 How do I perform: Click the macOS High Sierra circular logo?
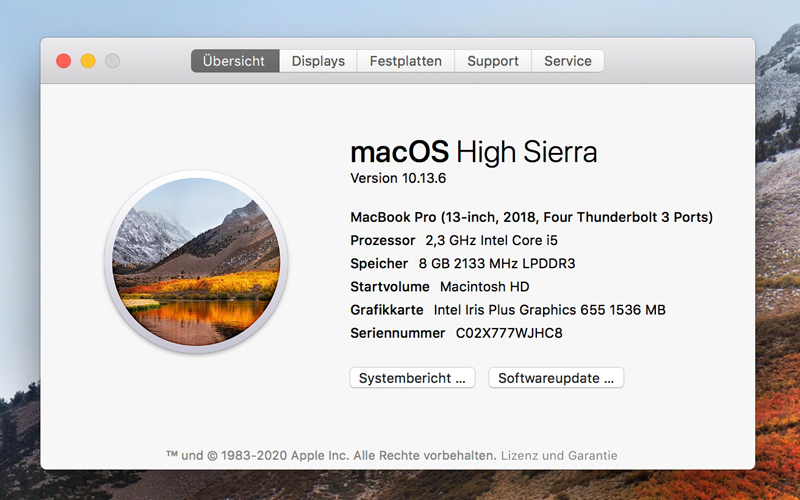tap(196, 262)
